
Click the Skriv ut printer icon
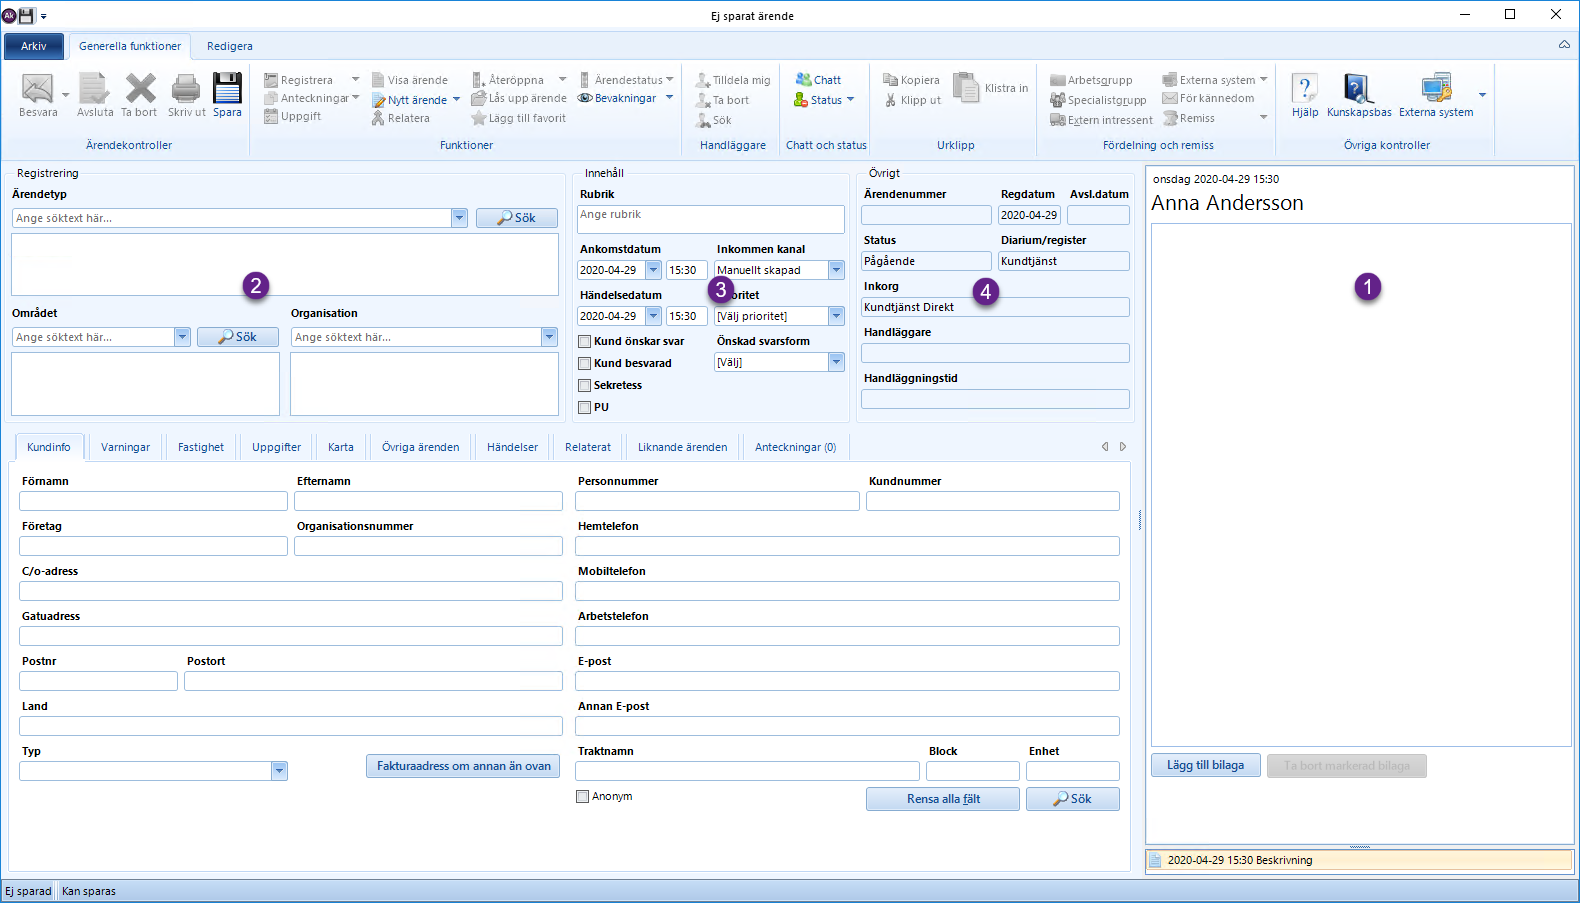coord(186,89)
